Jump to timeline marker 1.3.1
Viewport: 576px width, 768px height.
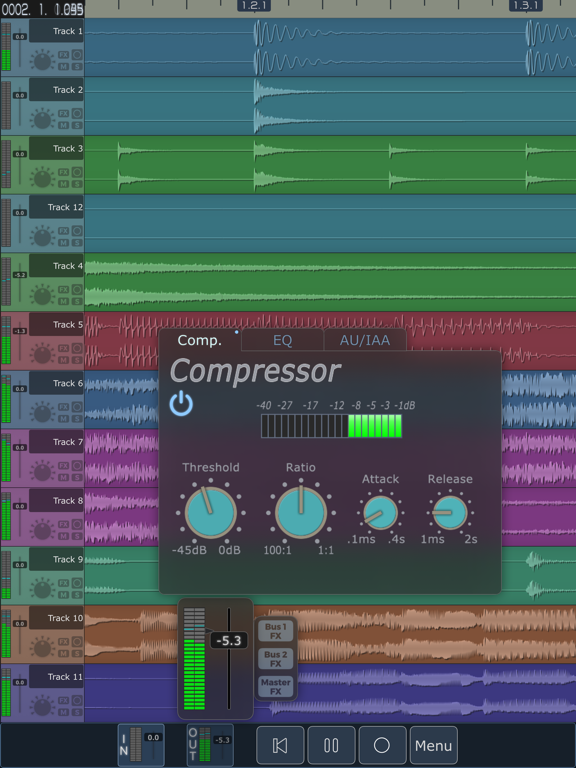click(x=526, y=5)
